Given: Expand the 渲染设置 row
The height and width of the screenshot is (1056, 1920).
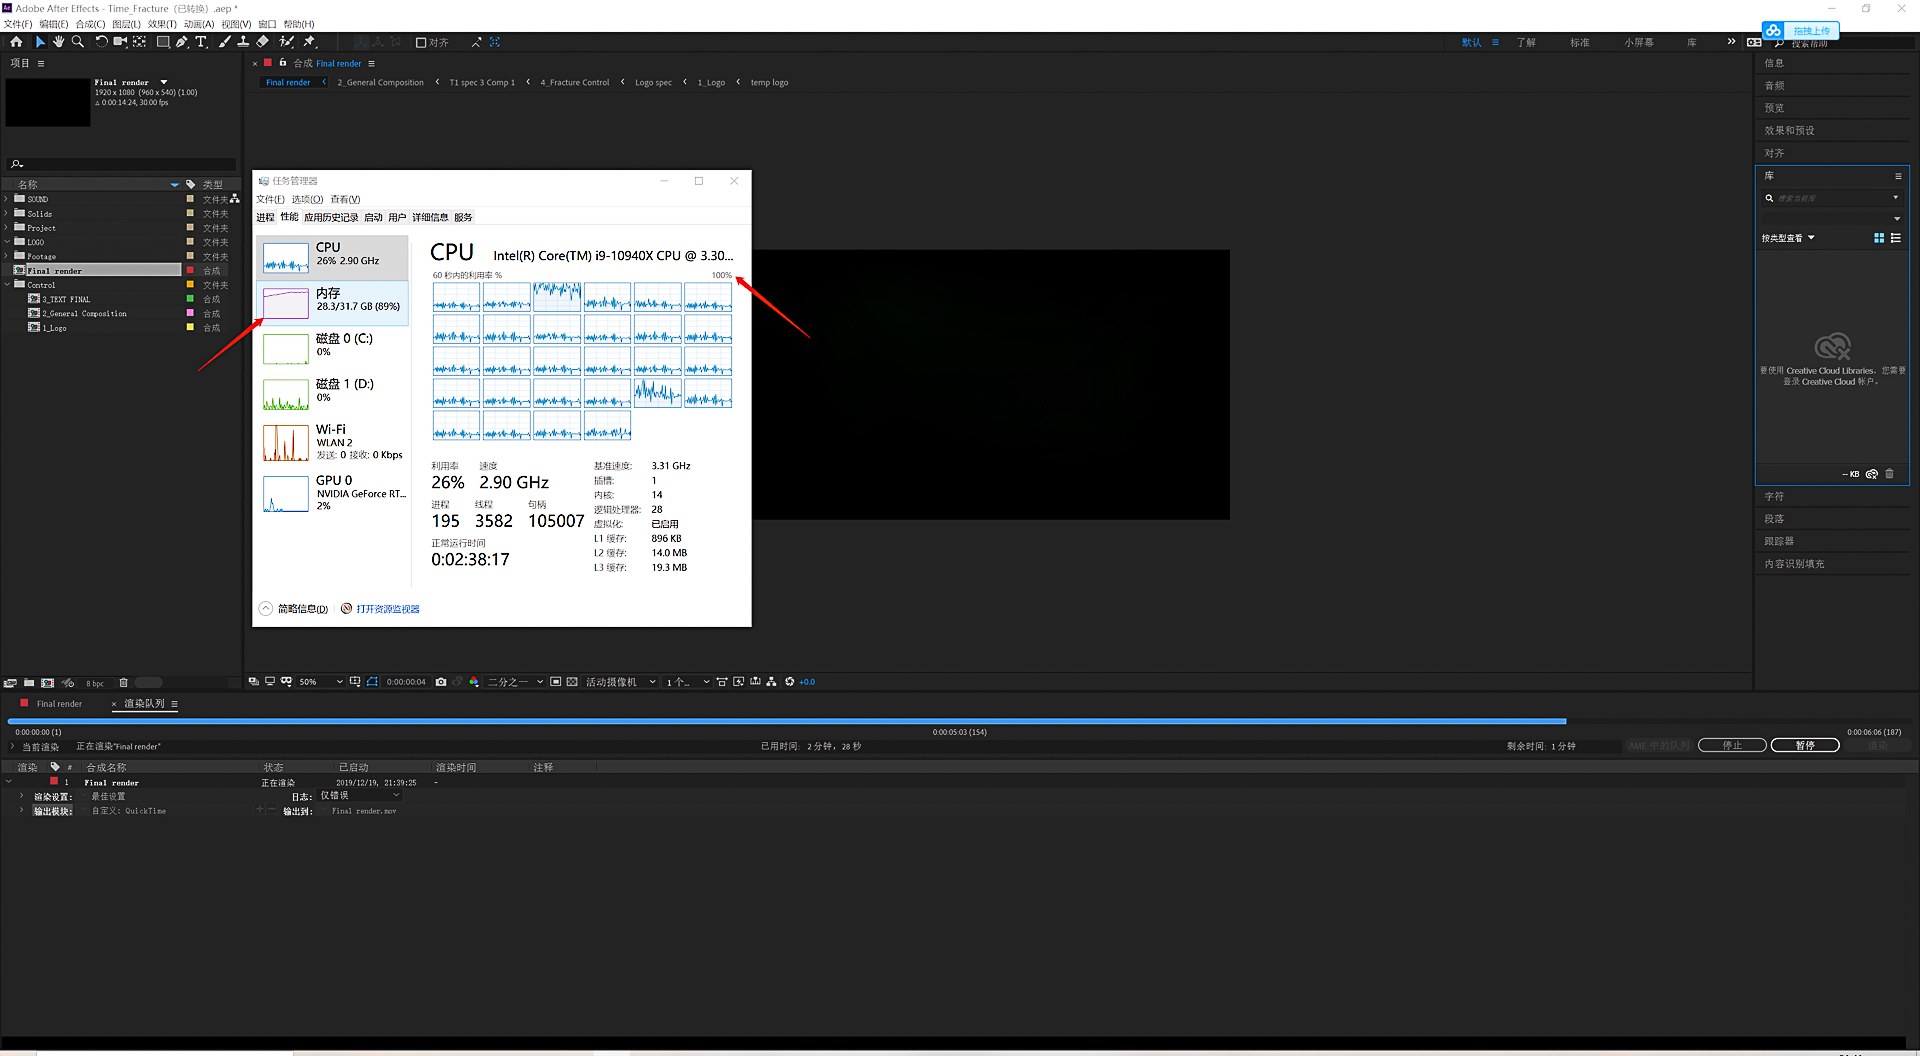Looking at the screenshot, I should coord(21,796).
